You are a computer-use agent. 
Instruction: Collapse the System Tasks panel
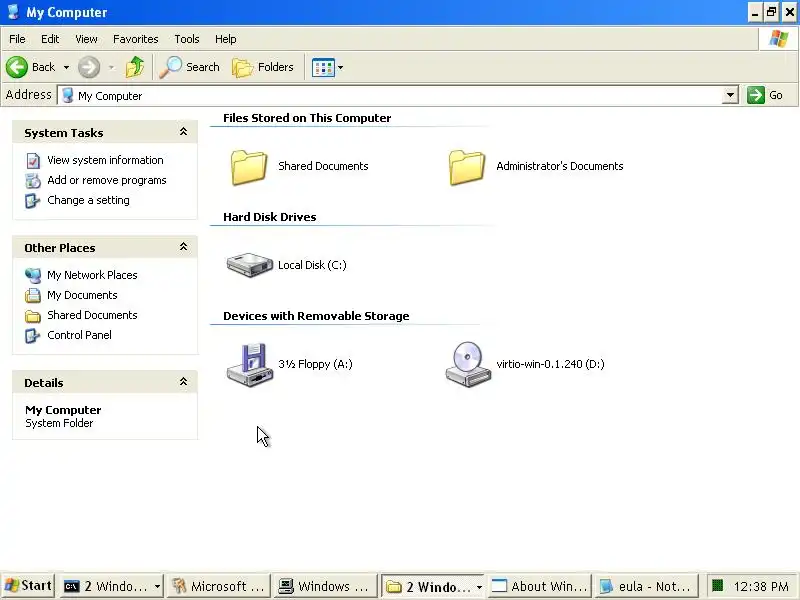(183, 132)
